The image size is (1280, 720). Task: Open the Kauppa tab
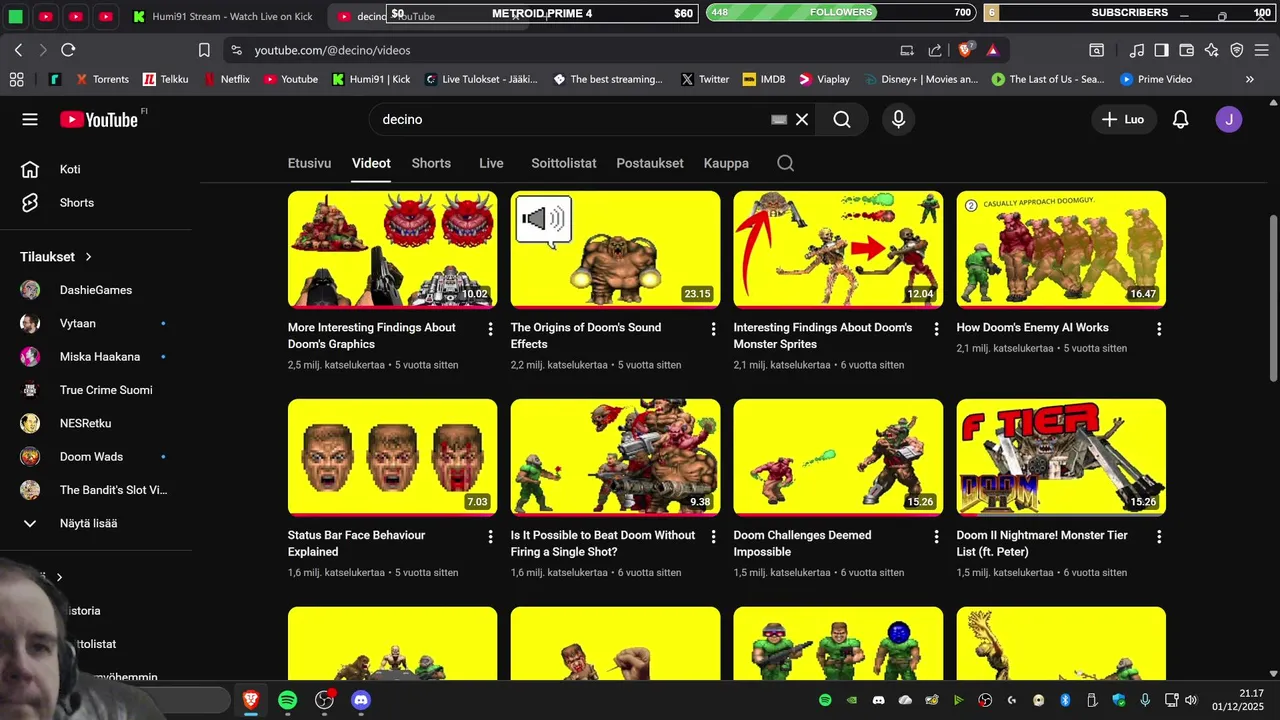coord(726,163)
